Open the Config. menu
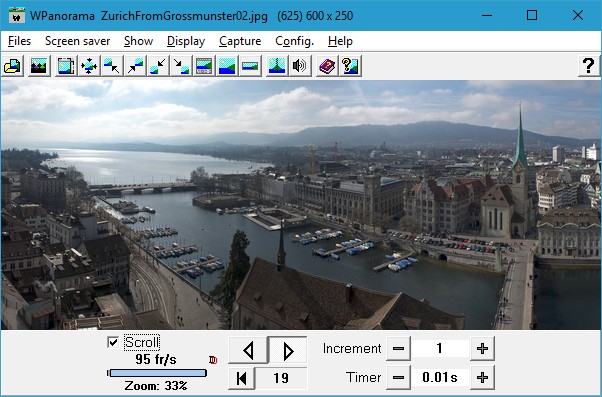This screenshot has width=602, height=397. point(294,41)
